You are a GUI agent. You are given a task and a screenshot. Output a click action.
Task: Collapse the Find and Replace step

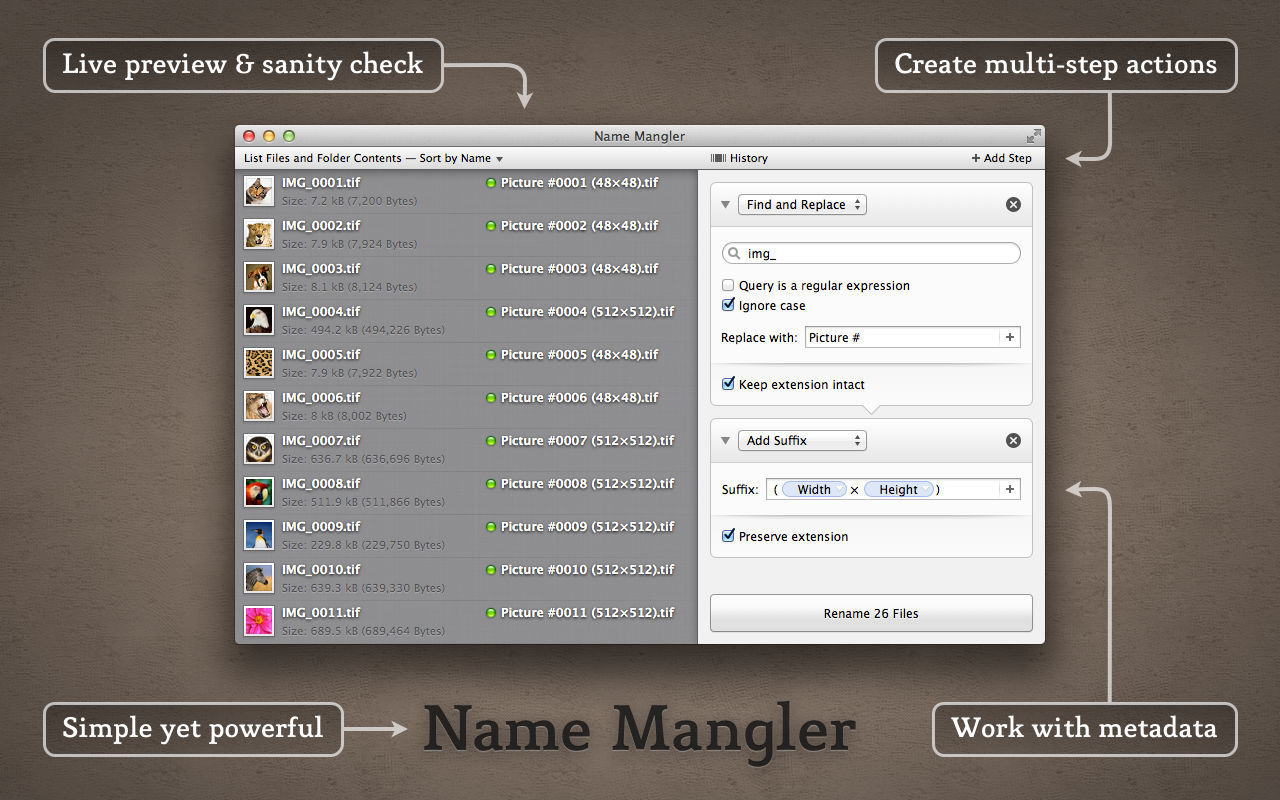(x=724, y=204)
